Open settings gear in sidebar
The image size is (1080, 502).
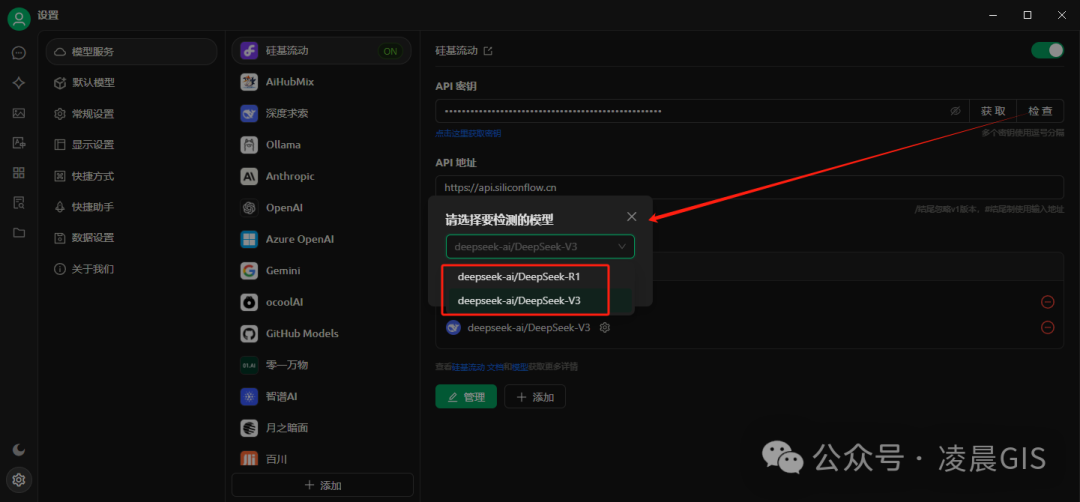click(x=19, y=479)
